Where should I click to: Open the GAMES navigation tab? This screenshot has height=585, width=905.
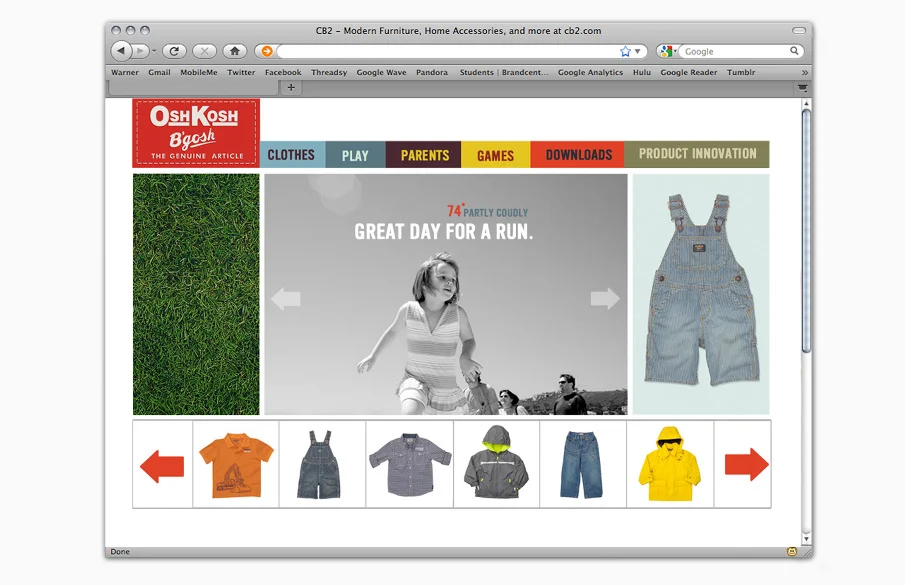pyautogui.click(x=495, y=155)
